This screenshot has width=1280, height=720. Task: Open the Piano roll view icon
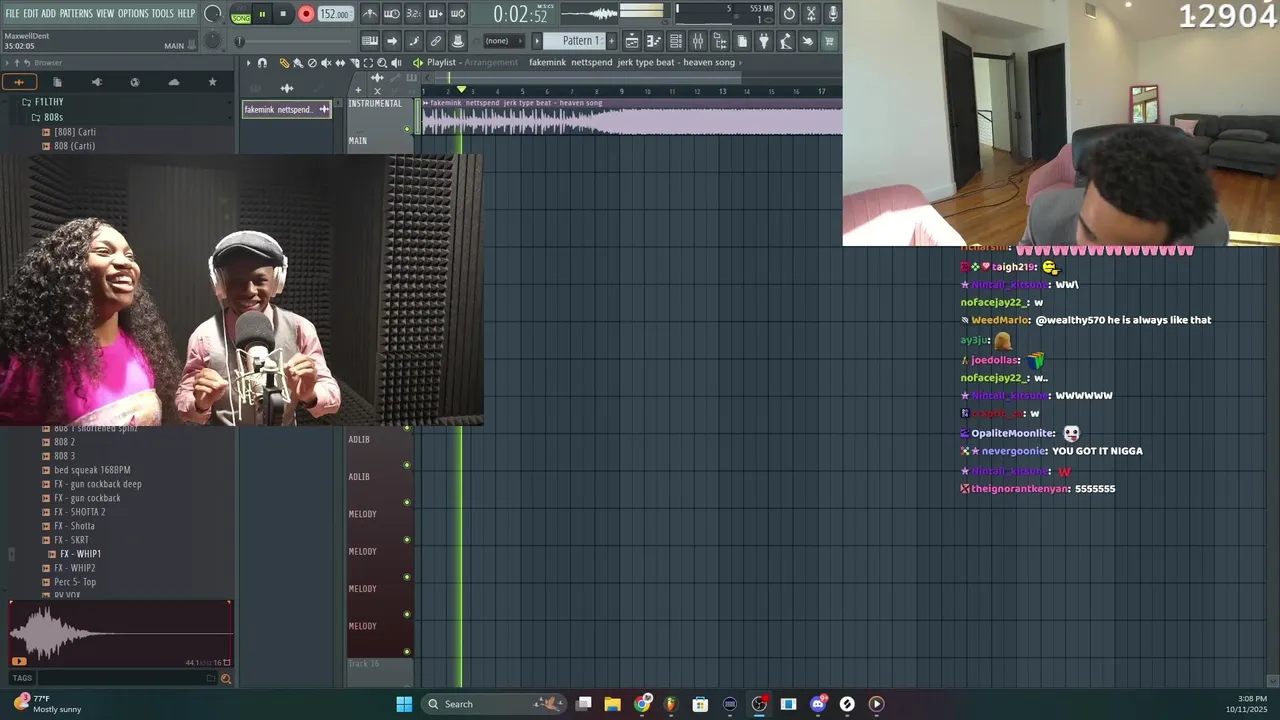pyautogui.click(x=654, y=41)
